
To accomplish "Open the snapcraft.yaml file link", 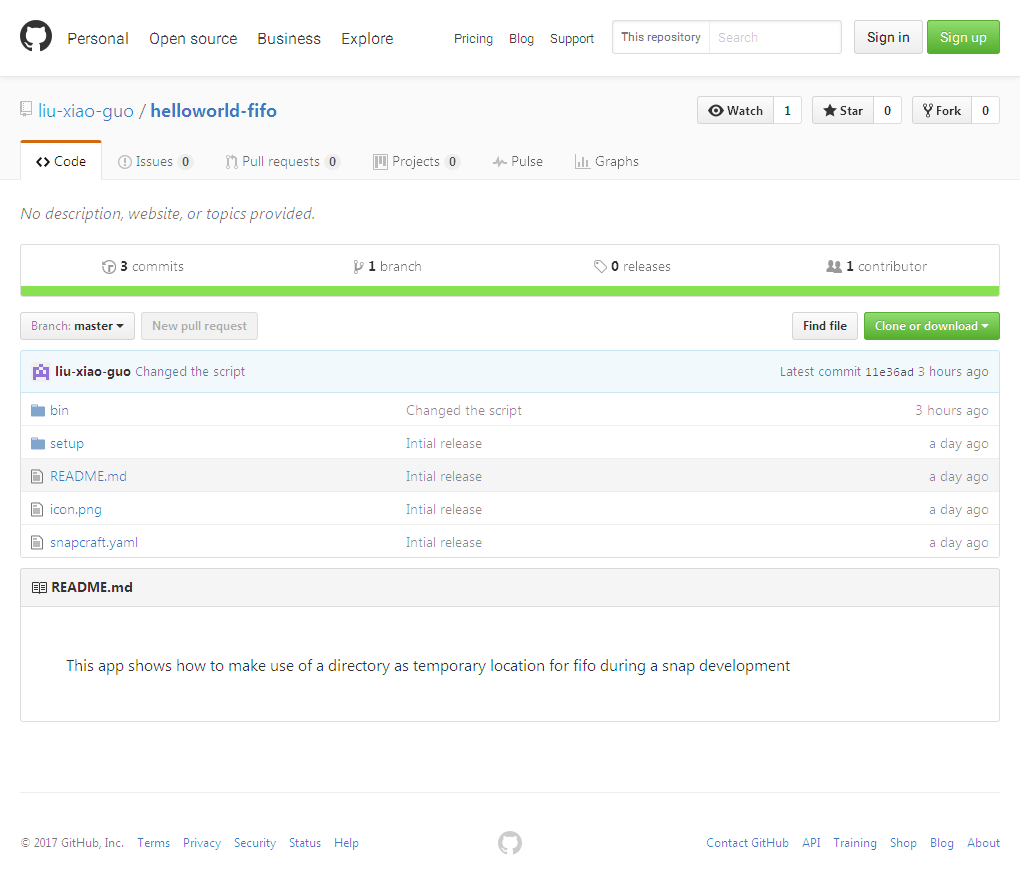I will (x=94, y=543).
